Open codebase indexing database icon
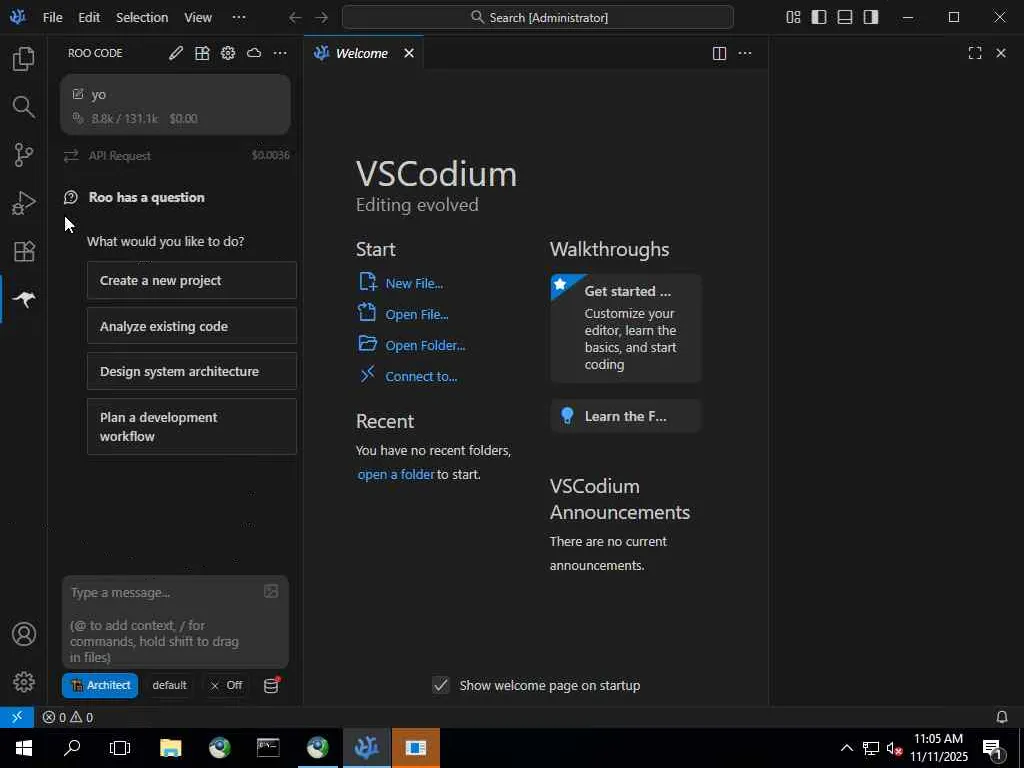The width and height of the screenshot is (1024, 768). click(271, 686)
